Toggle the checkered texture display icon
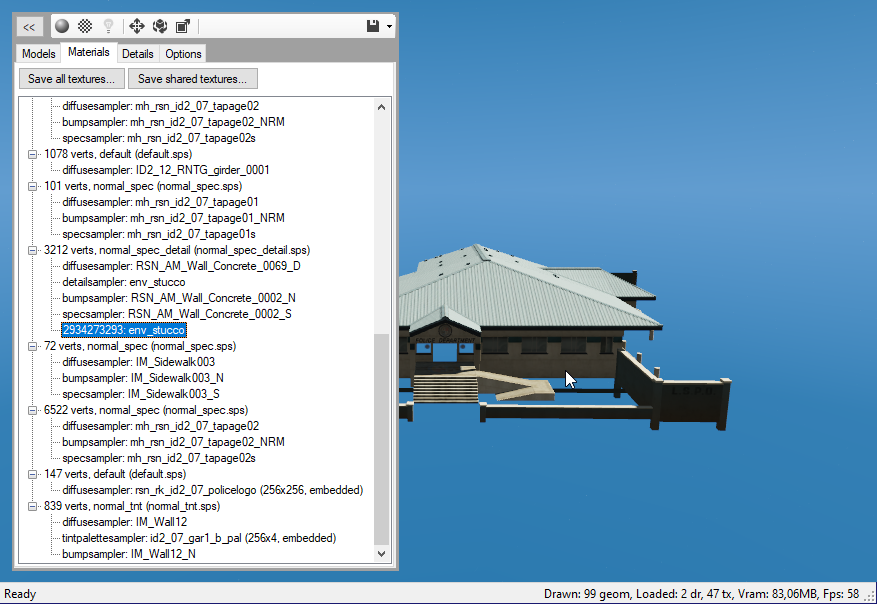Image resolution: width=877 pixels, height=604 pixels. pyautogui.click(x=85, y=25)
